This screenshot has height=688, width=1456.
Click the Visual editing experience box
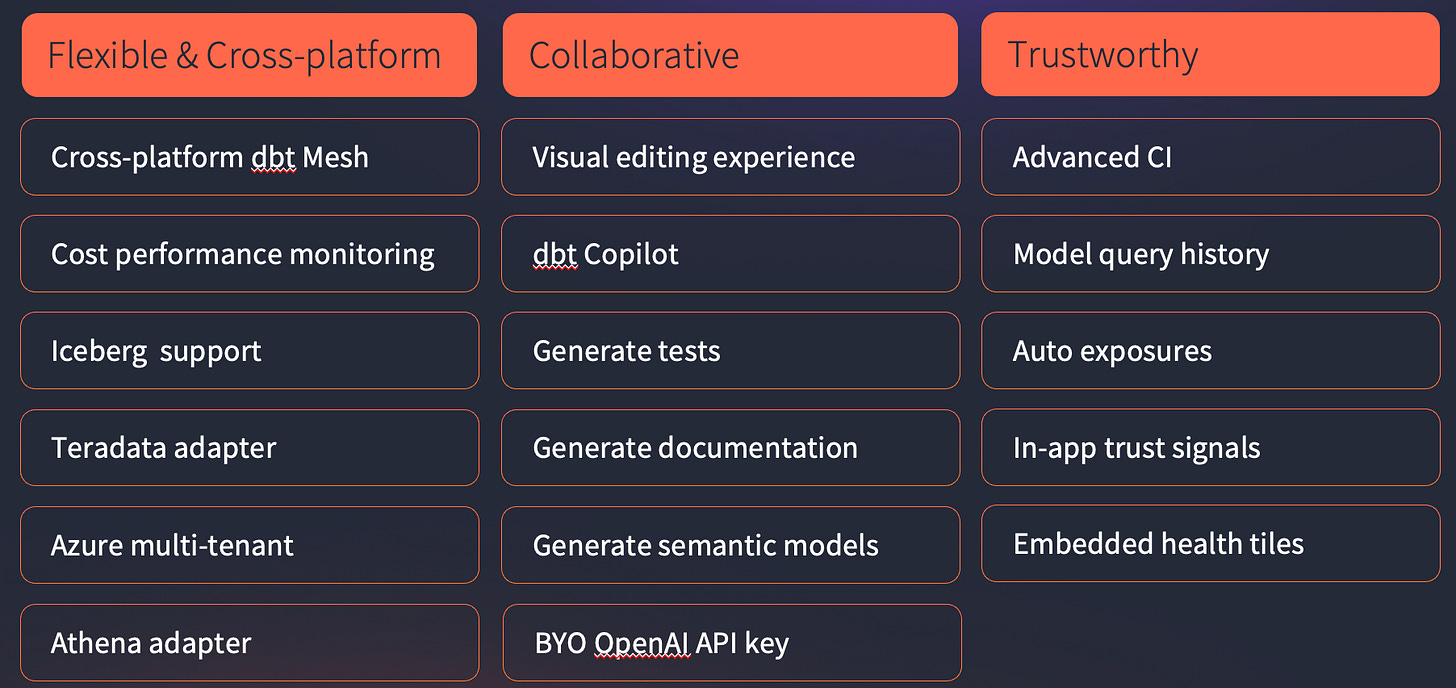(x=731, y=157)
